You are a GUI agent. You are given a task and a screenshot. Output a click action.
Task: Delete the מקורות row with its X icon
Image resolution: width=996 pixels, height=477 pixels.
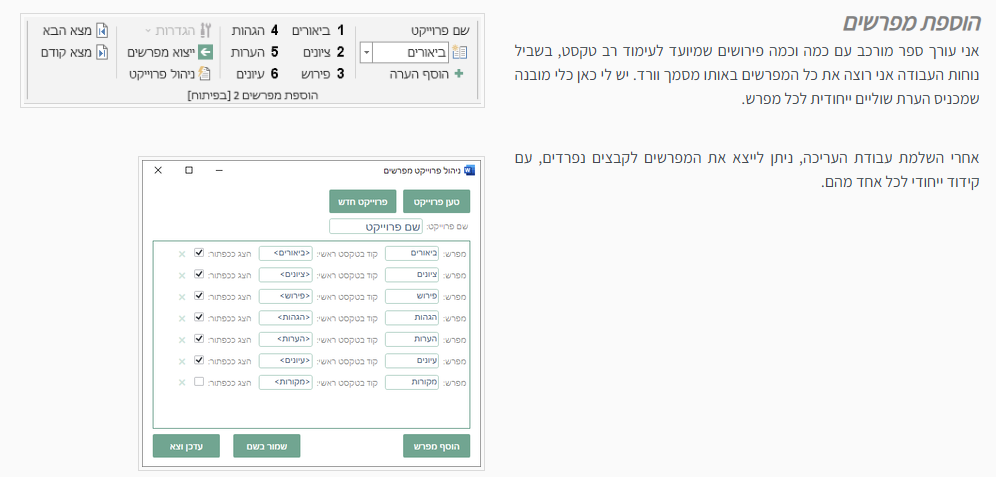pos(182,382)
